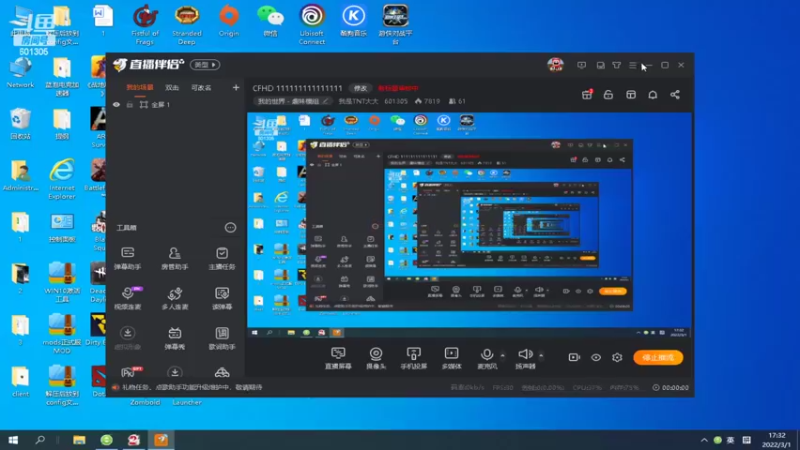Add 直播屏幕 screen capture source
800x450 pixels.
coord(338,358)
